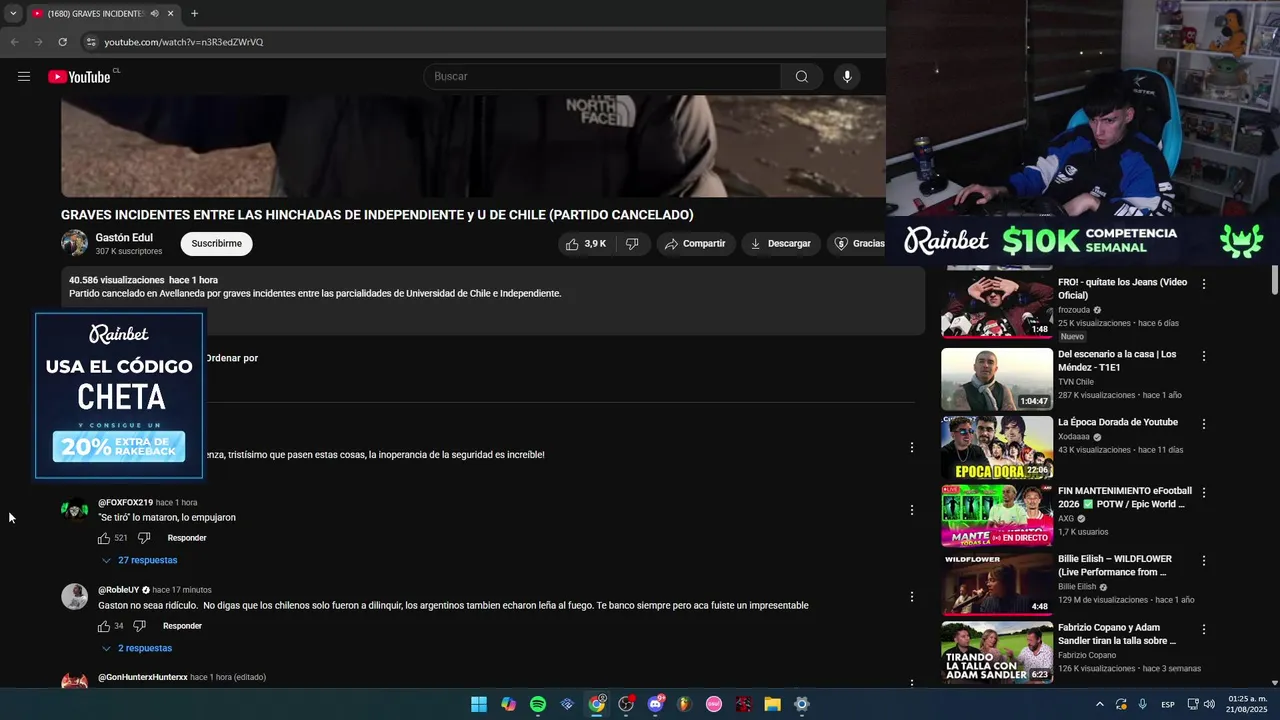
Task: Click 'La Época Dorada de Youtube' title
Action: [1118, 423]
